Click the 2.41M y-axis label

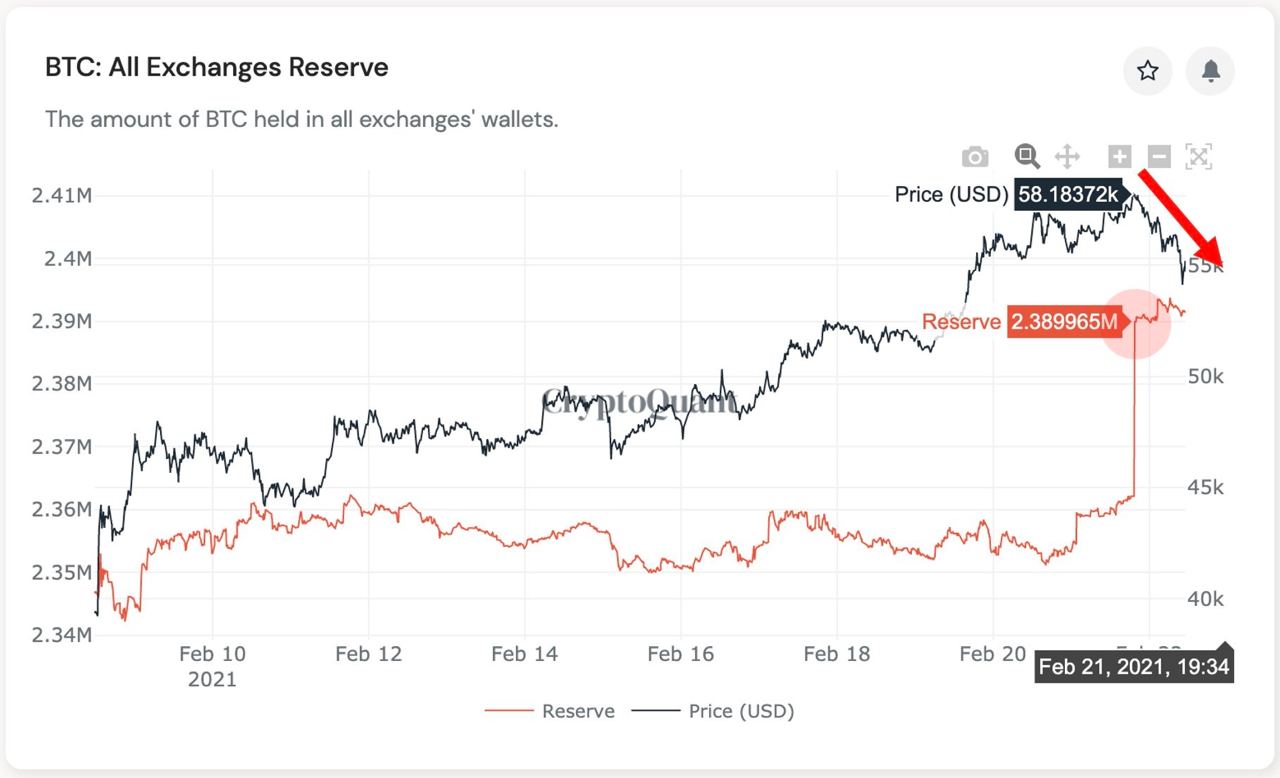(x=62, y=196)
